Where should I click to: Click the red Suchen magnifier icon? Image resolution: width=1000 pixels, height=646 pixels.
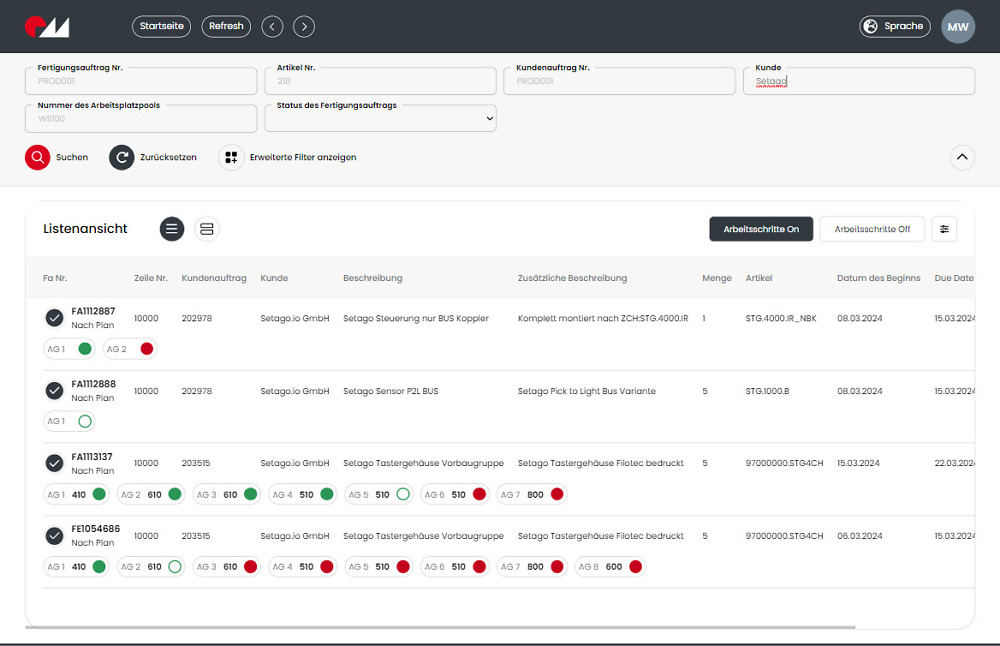tap(37, 157)
